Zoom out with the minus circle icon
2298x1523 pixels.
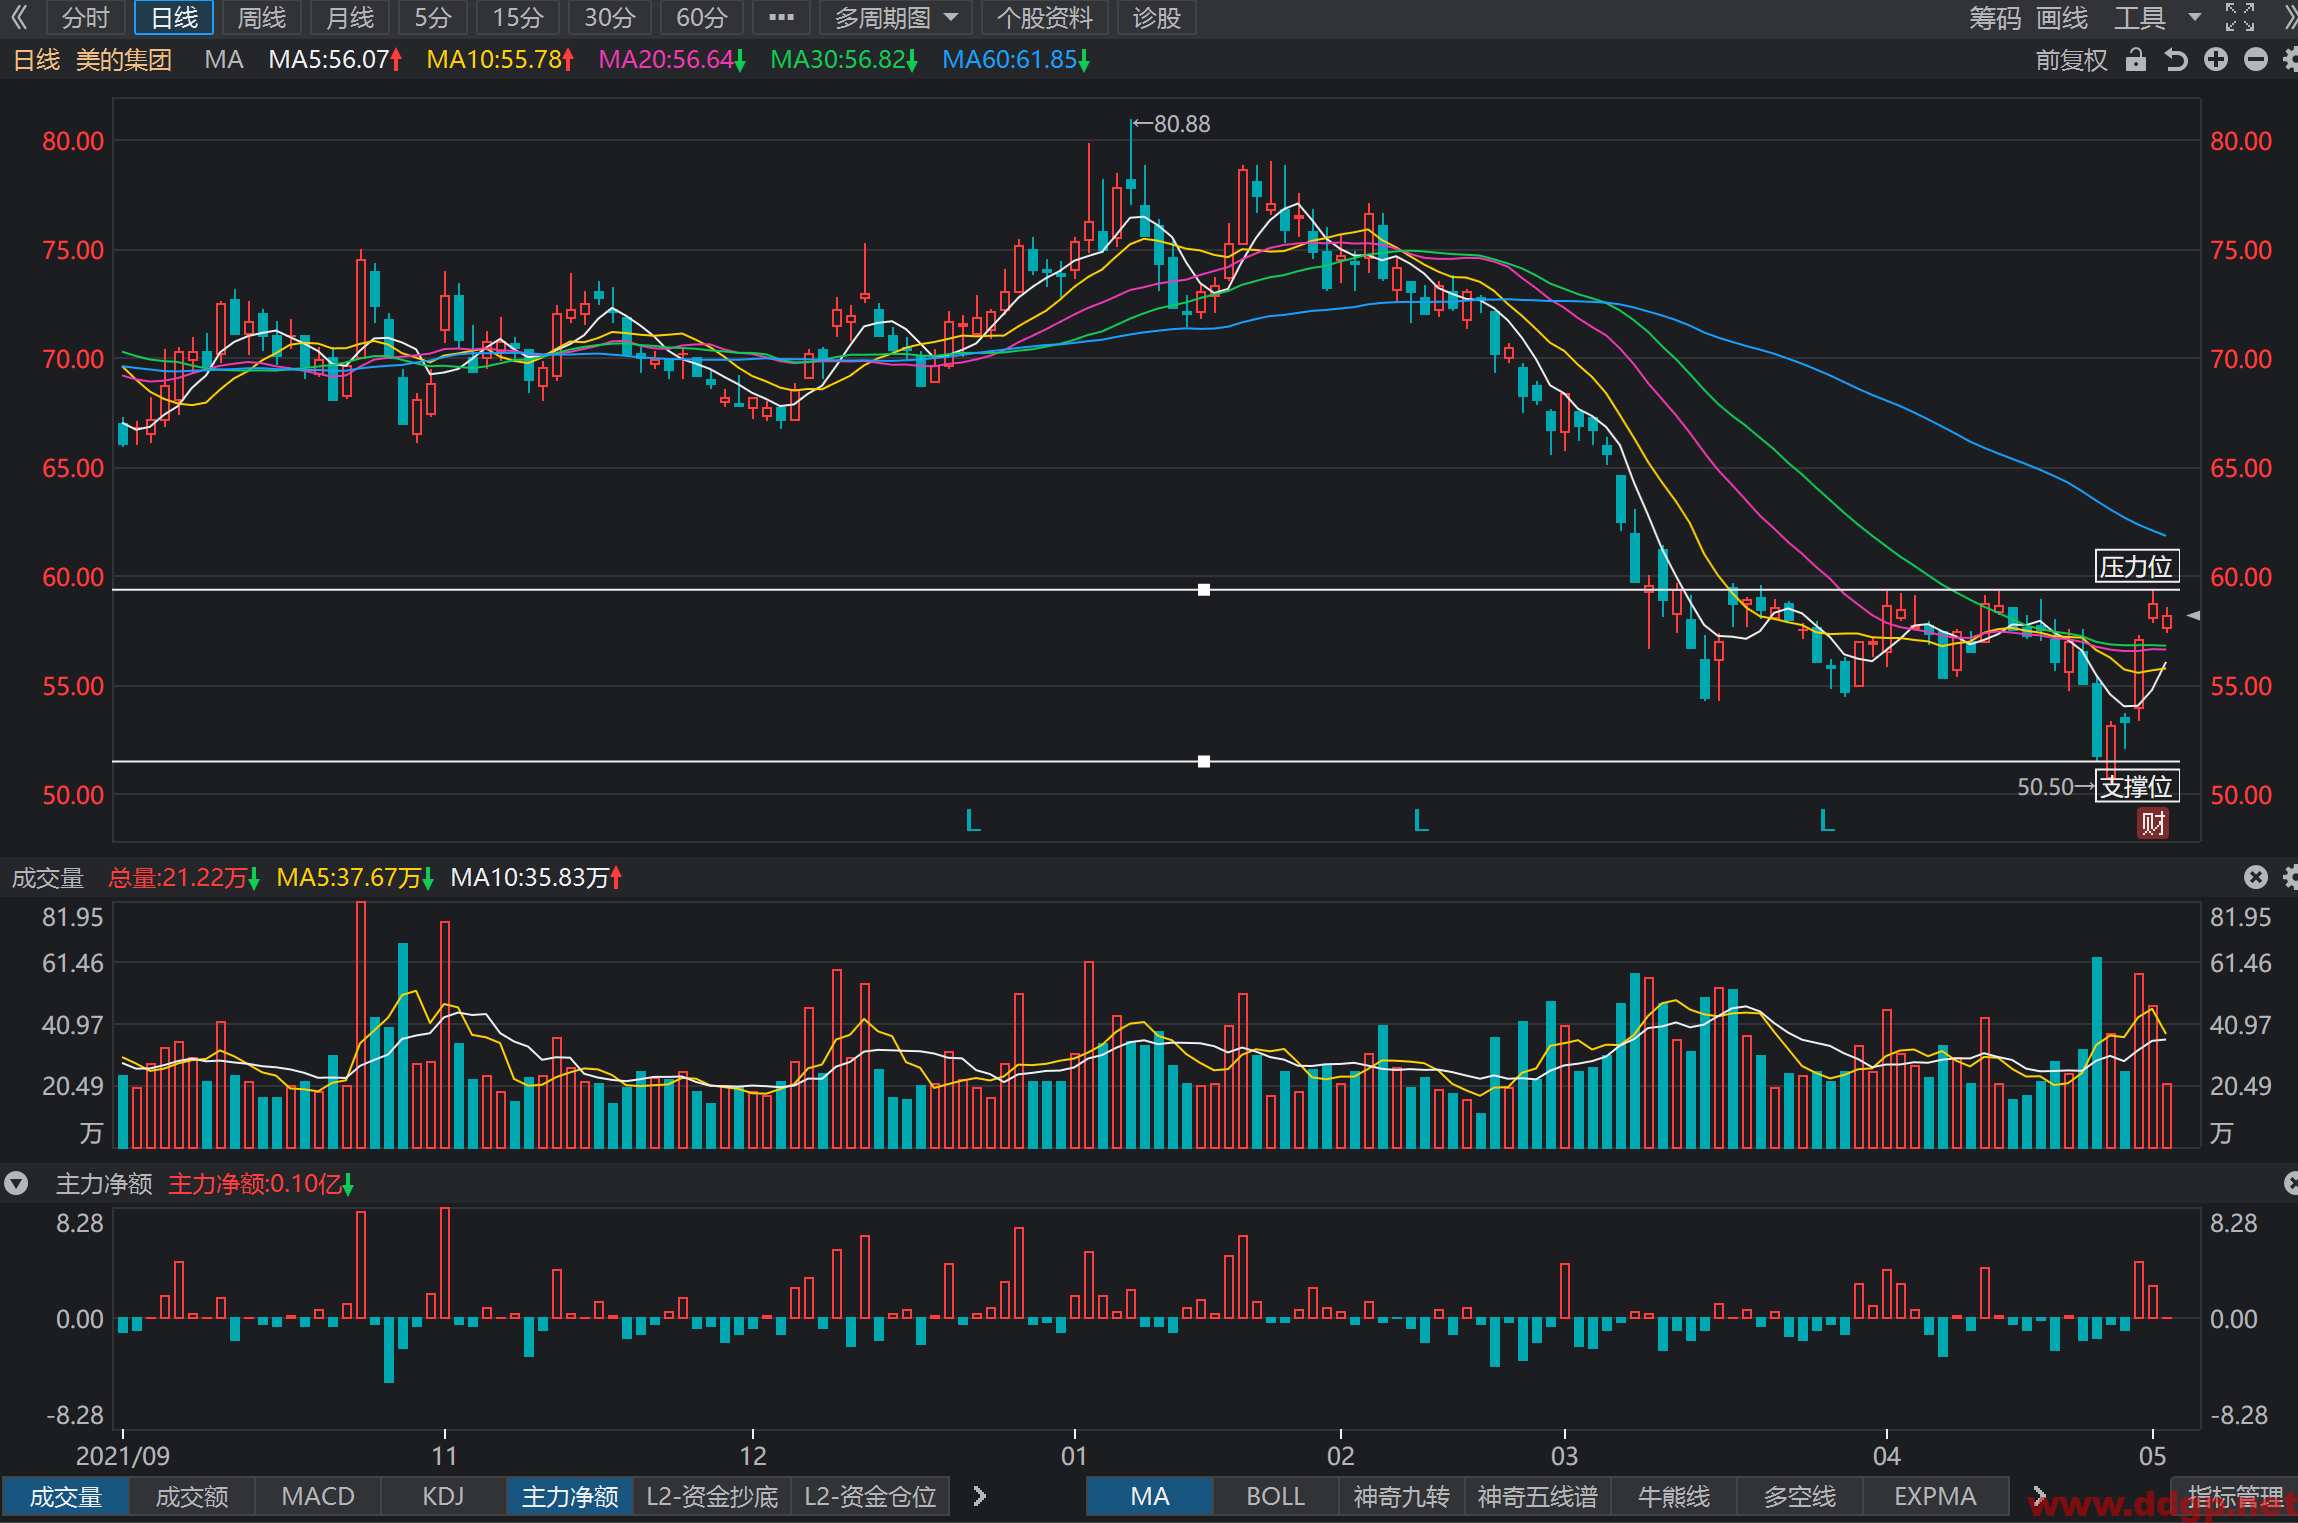(2256, 60)
